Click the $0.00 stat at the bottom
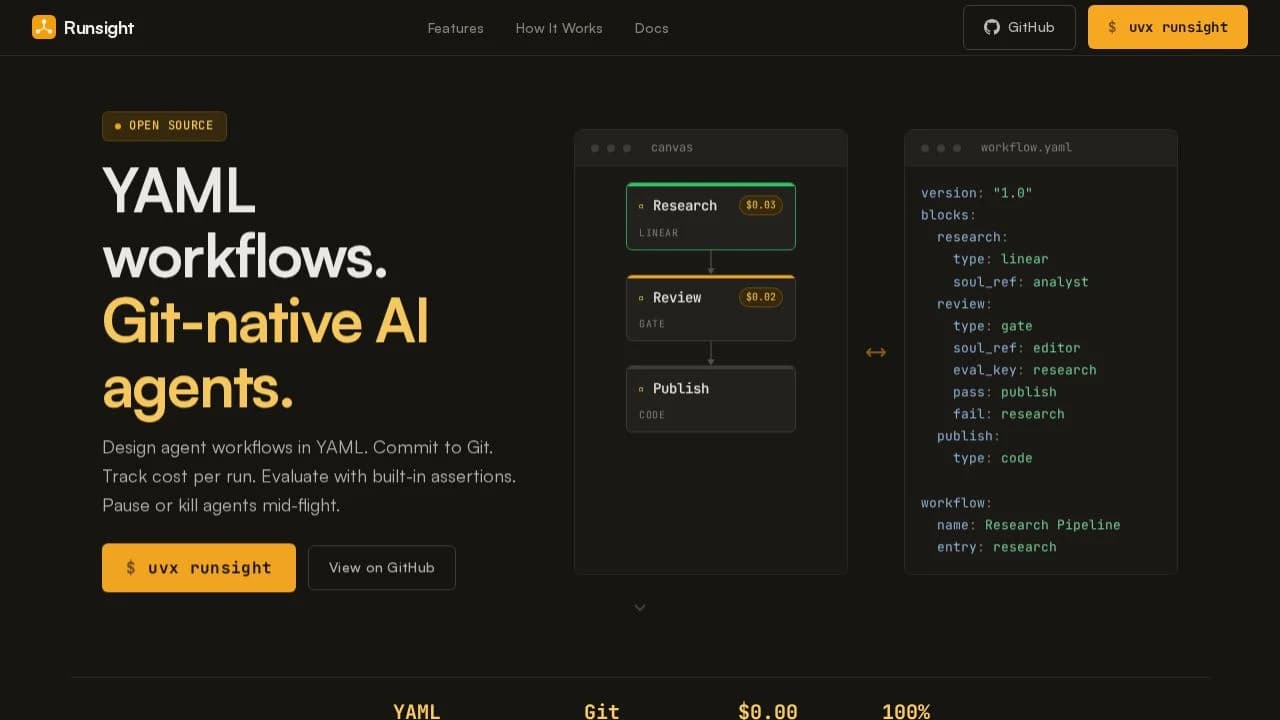The width and height of the screenshot is (1280, 720). point(768,711)
